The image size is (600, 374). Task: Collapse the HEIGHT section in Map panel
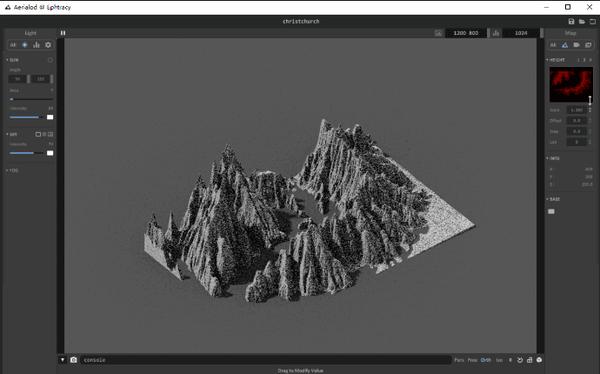tap(556, 60)
